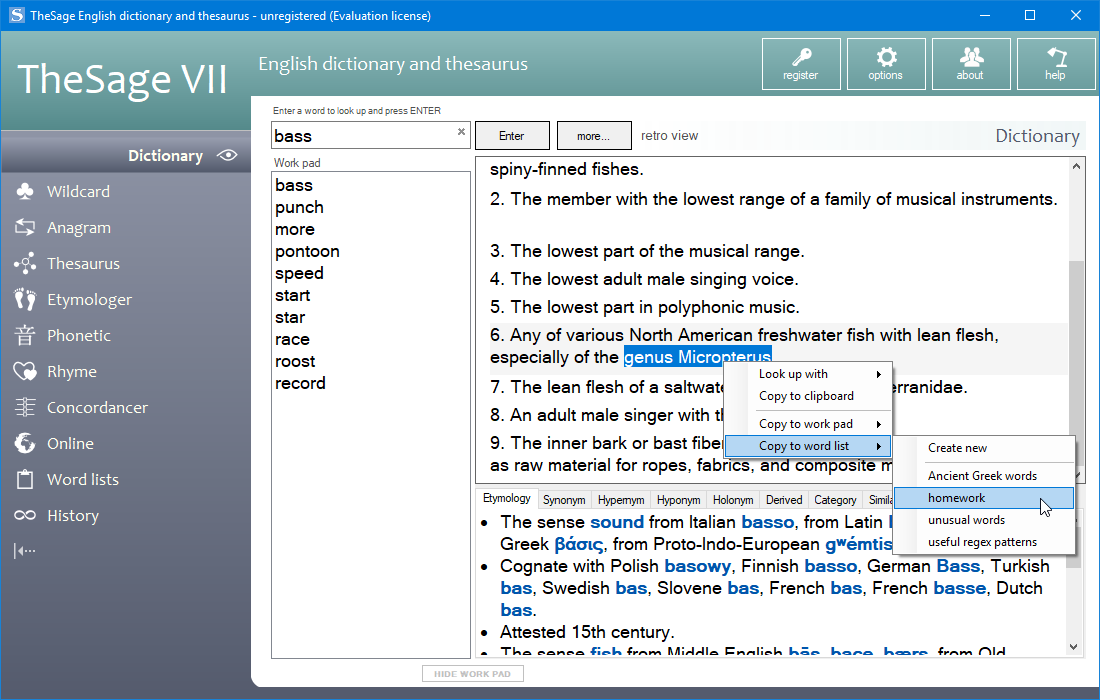Select 'start' in the work pad
Screen dimensions: 1100x700
coord(293,296)
